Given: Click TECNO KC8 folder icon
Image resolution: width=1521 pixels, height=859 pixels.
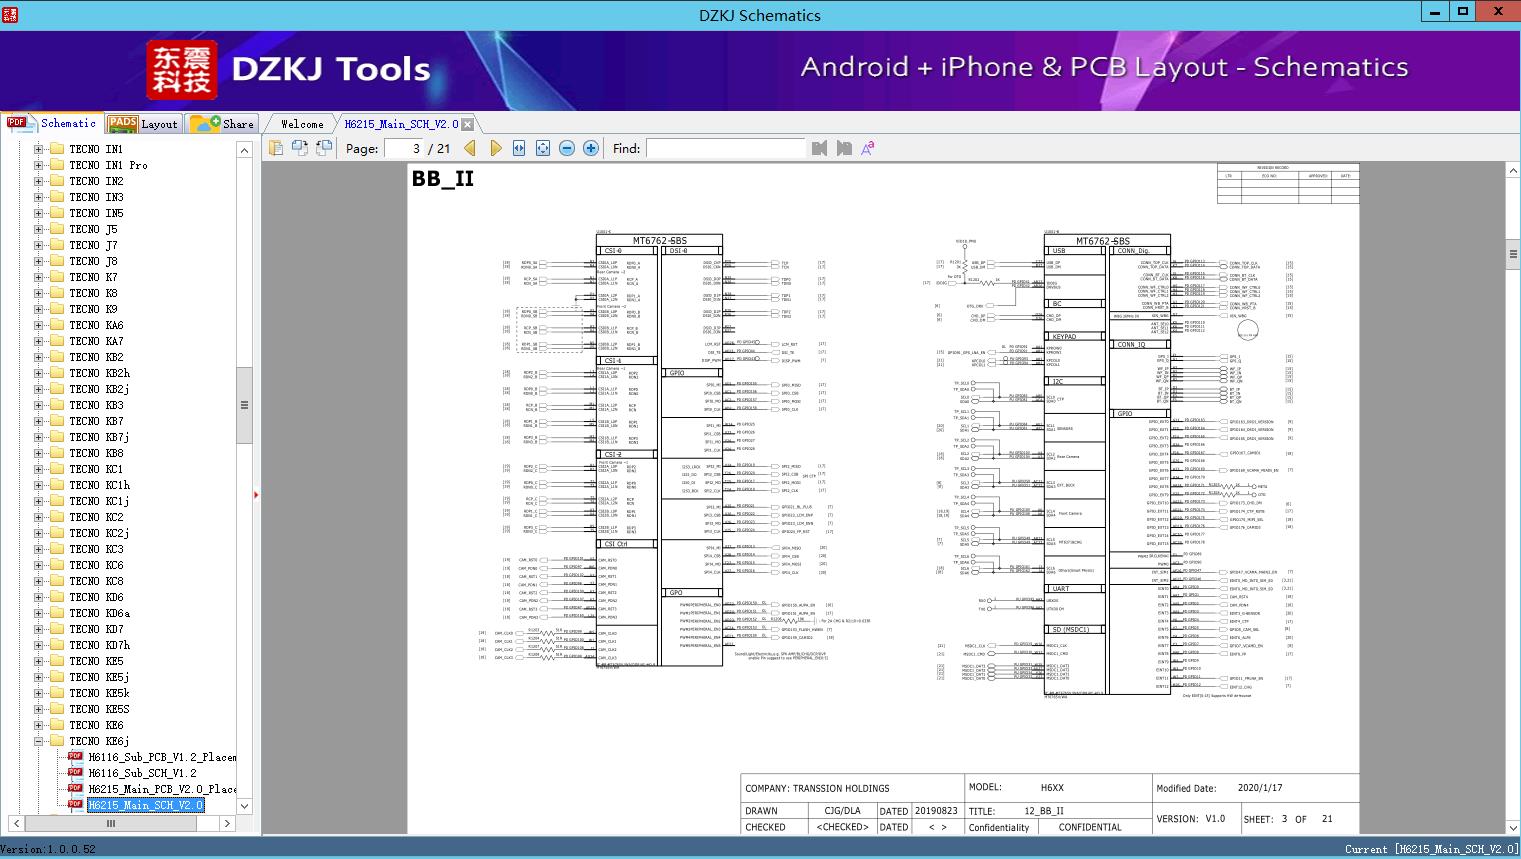Looking at the screenshot, I should coord(57,581).
